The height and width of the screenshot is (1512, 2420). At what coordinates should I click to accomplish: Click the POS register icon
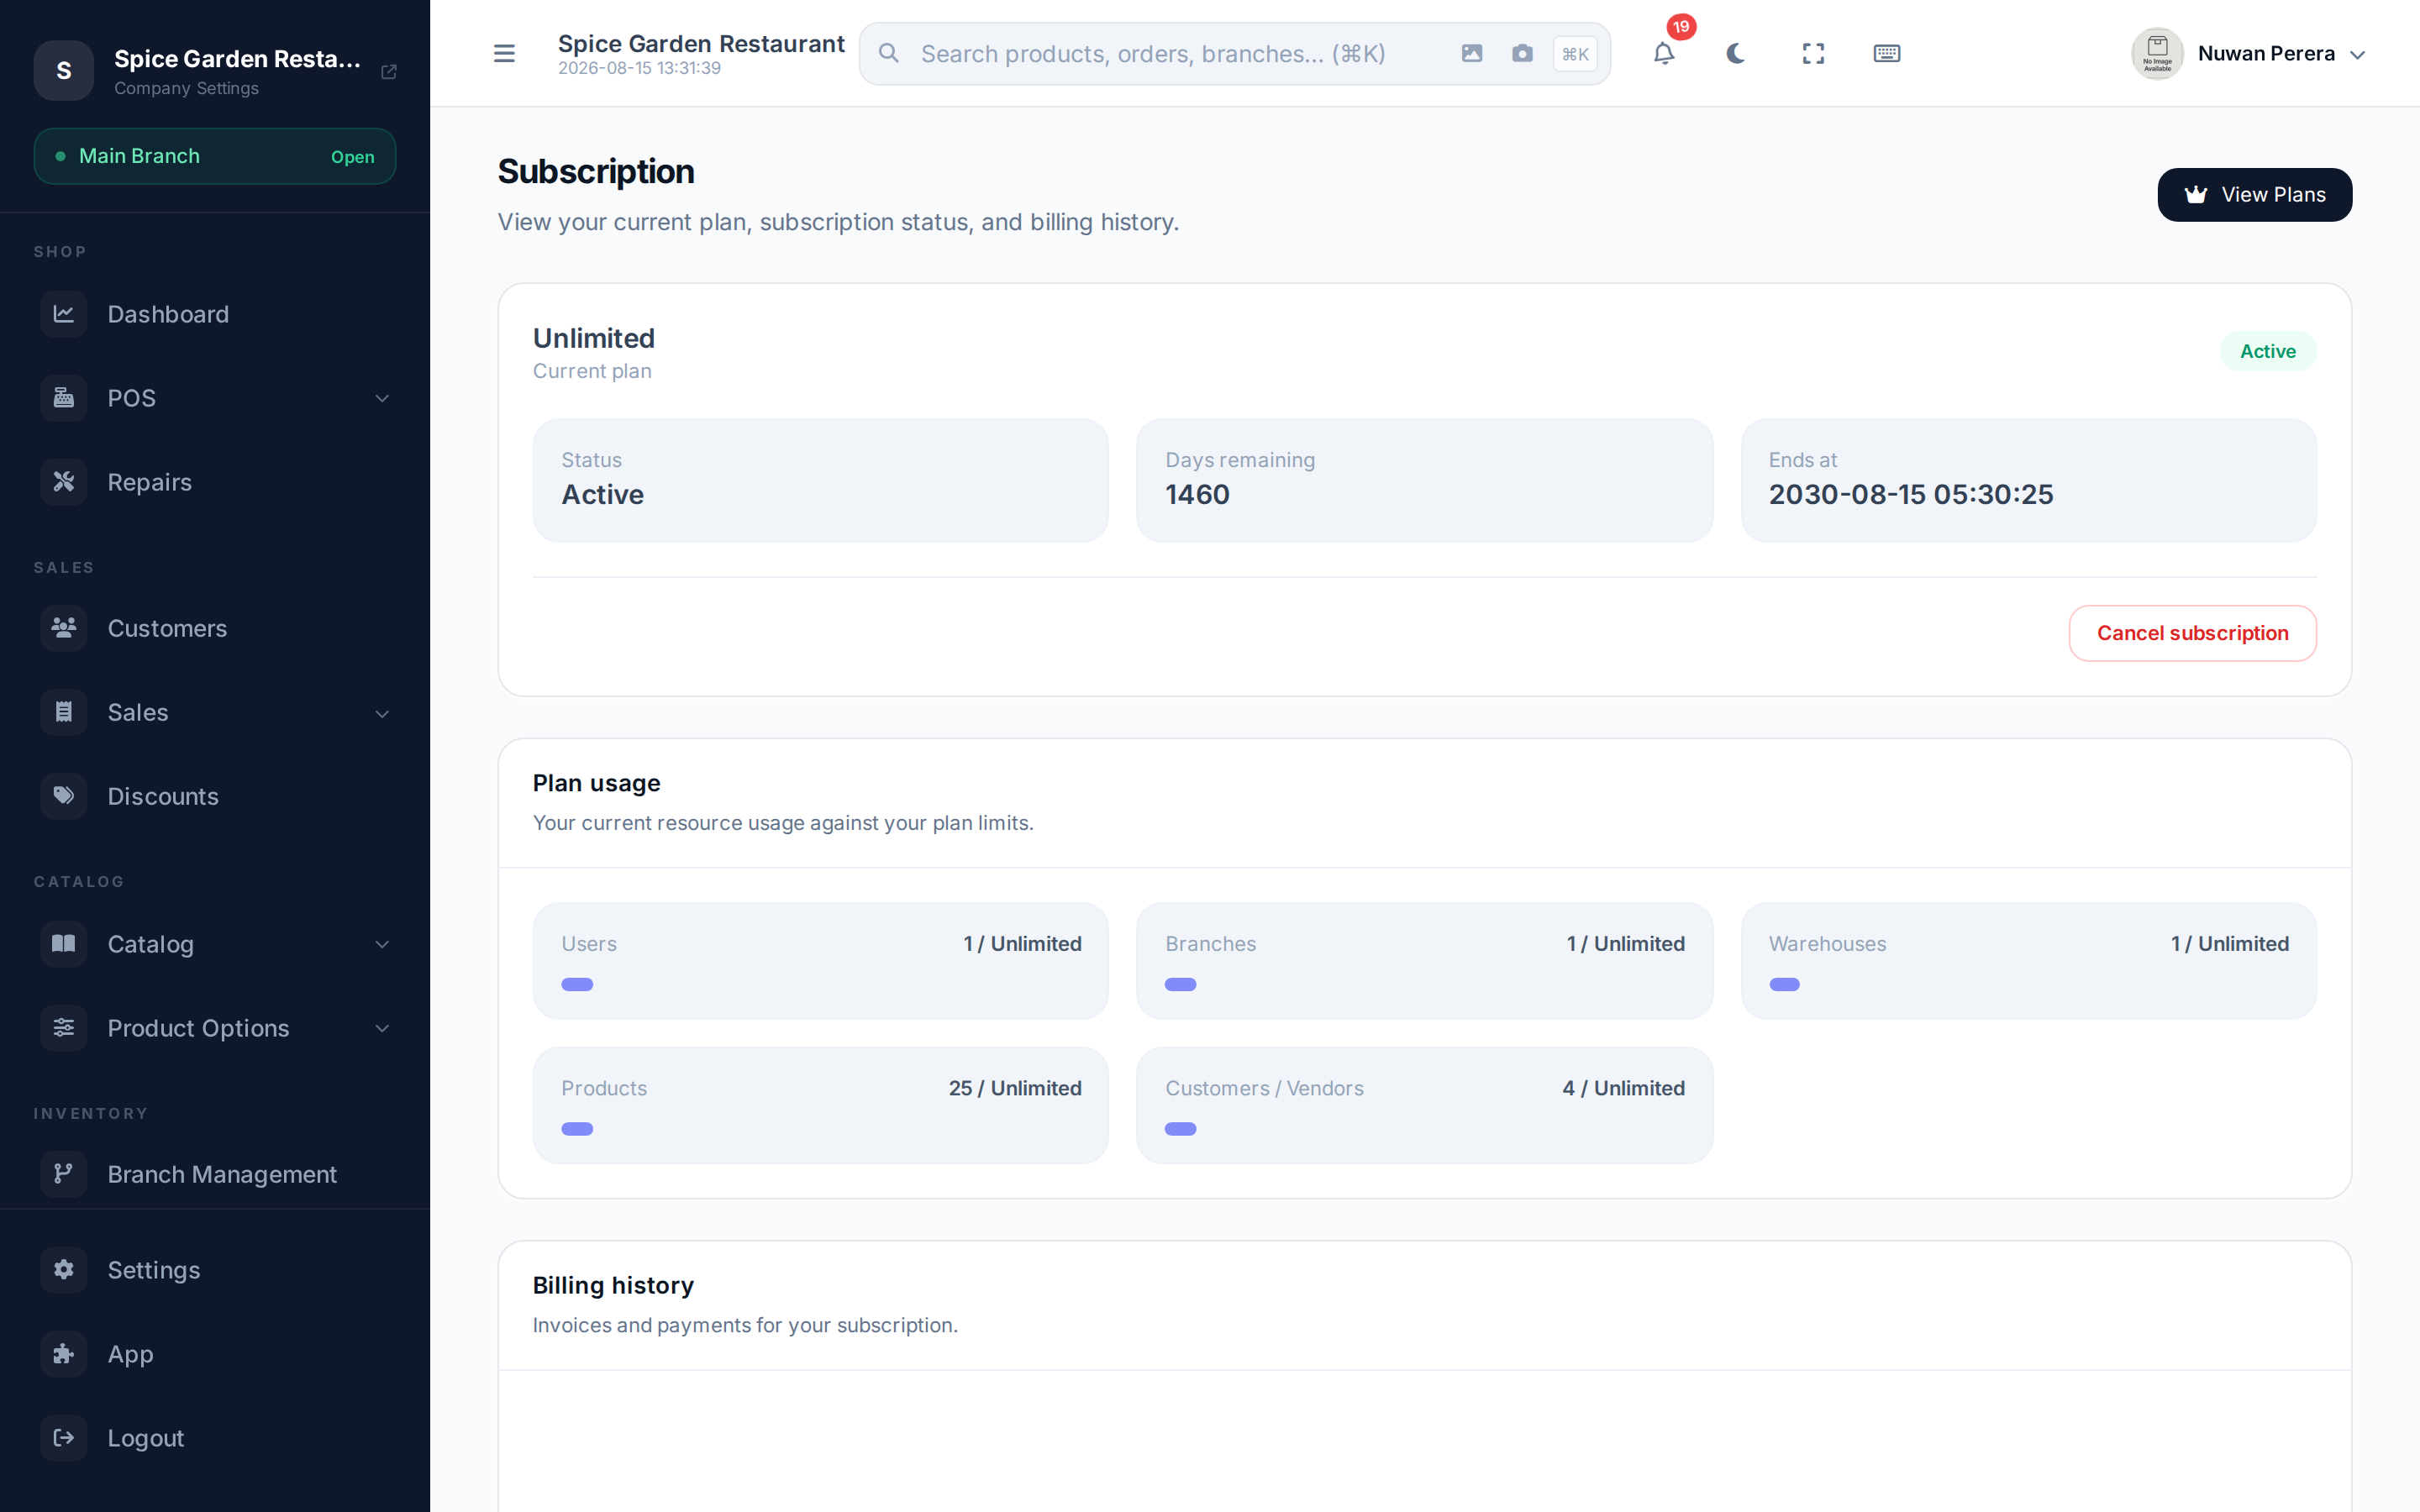[x=64, y=398]
